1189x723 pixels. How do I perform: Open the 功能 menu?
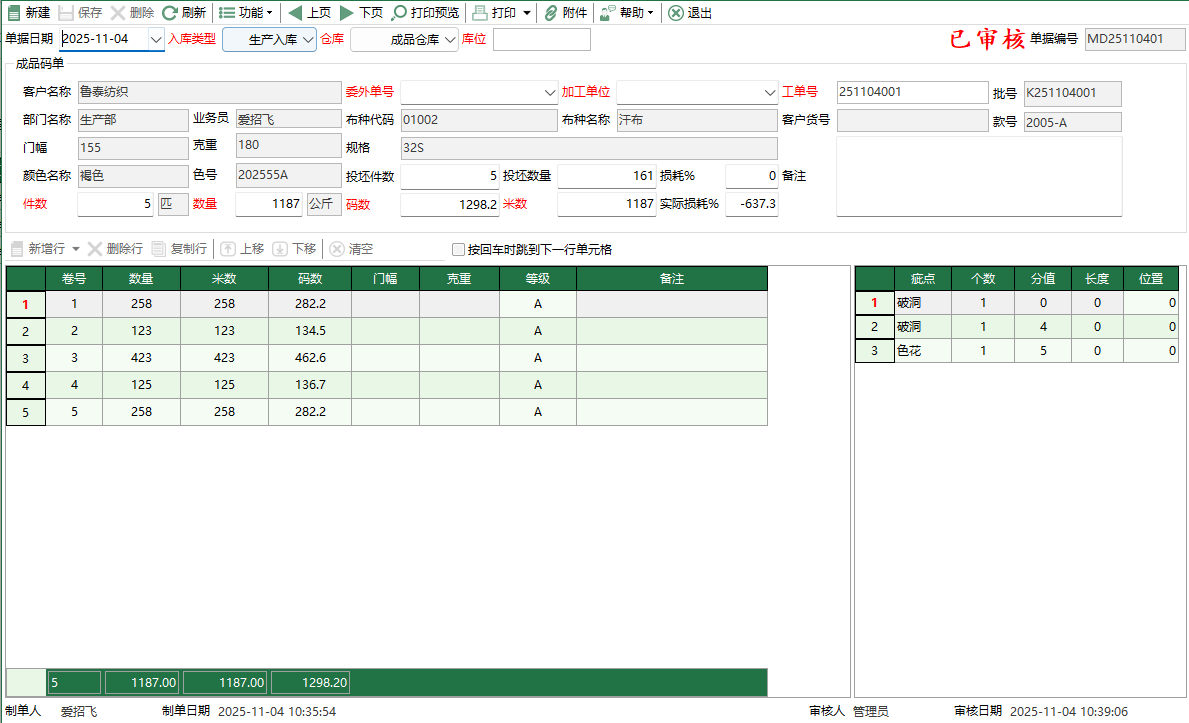[245, 12]
